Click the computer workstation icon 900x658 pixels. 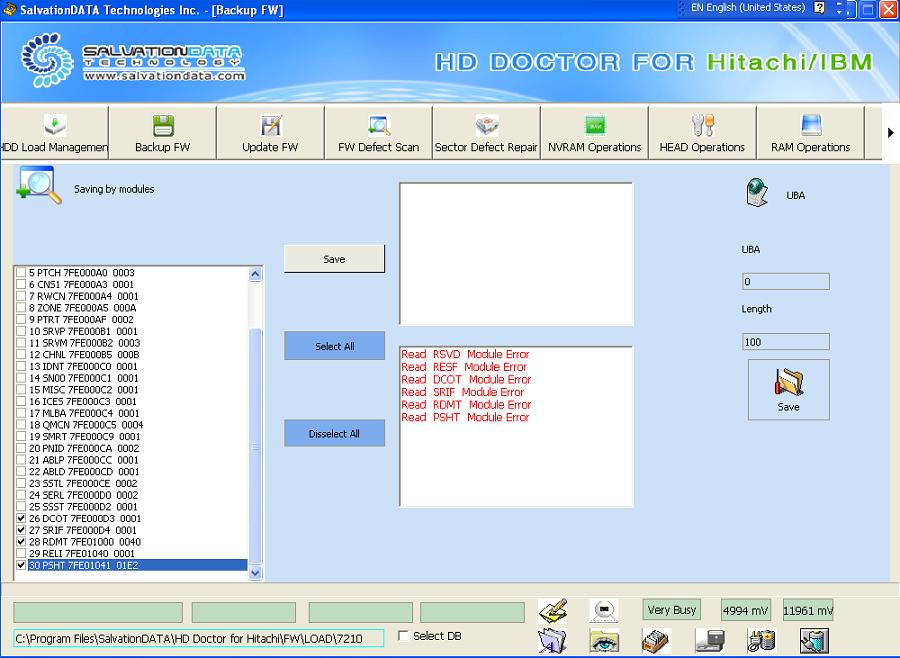709,641
